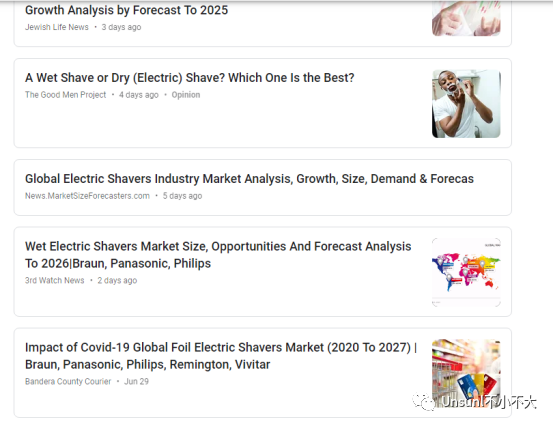Select the 3rd Watch News source label
The width and height of the screenshot is (554, 427).
54,280
